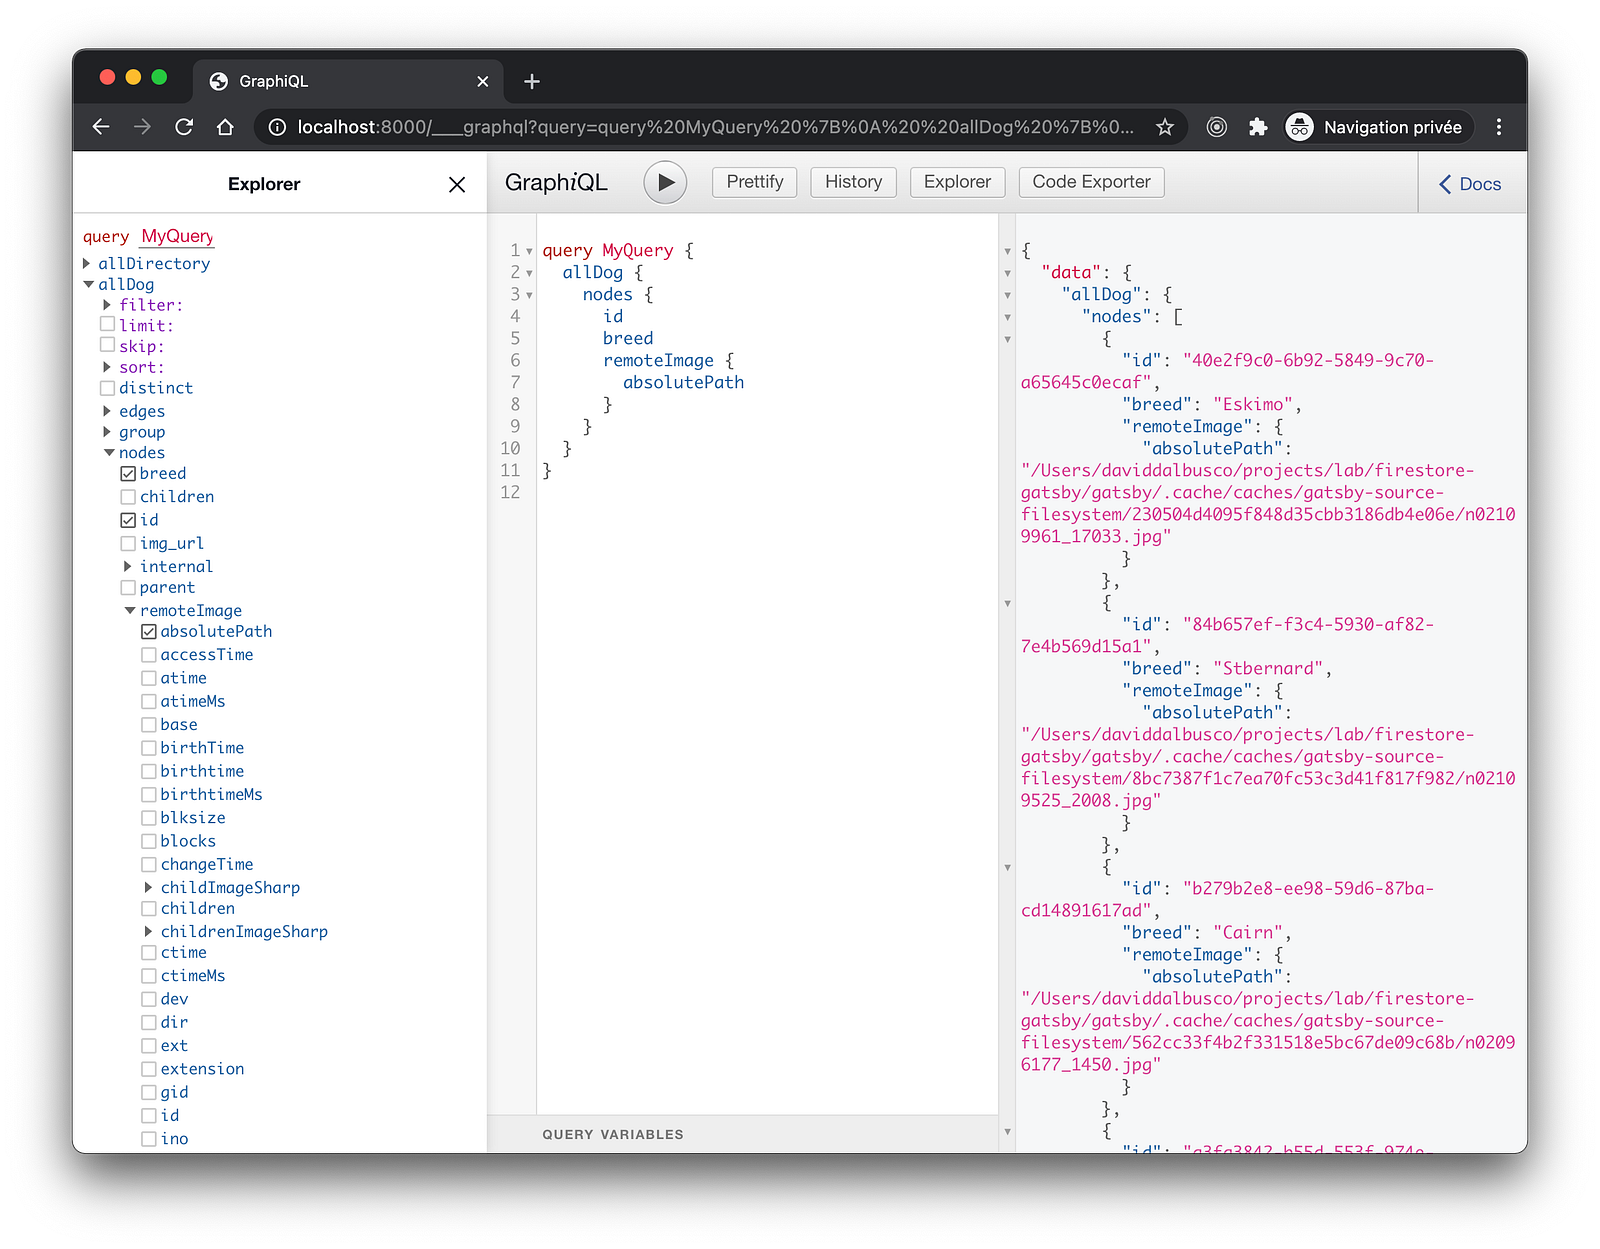Reload the page in browser
The image size is (1600, 1249).
click(x=184, y=127)
